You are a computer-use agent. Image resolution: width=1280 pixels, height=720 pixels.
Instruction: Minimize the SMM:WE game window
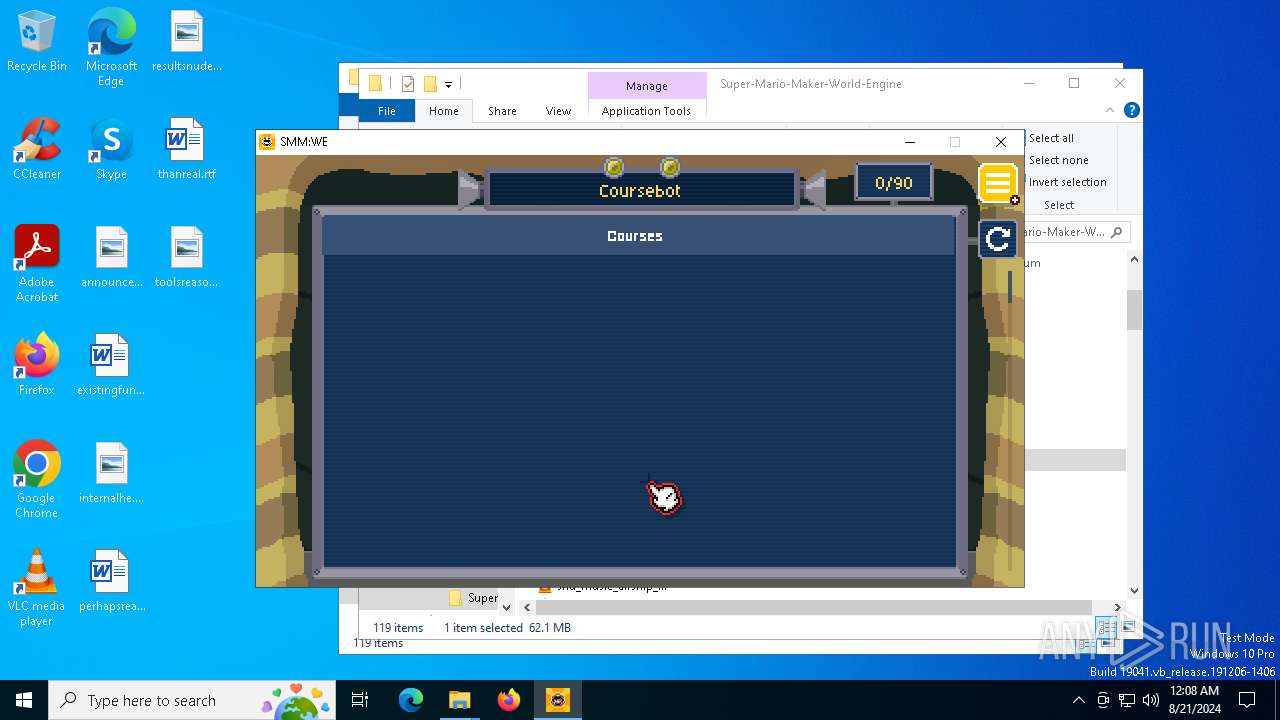909,142
